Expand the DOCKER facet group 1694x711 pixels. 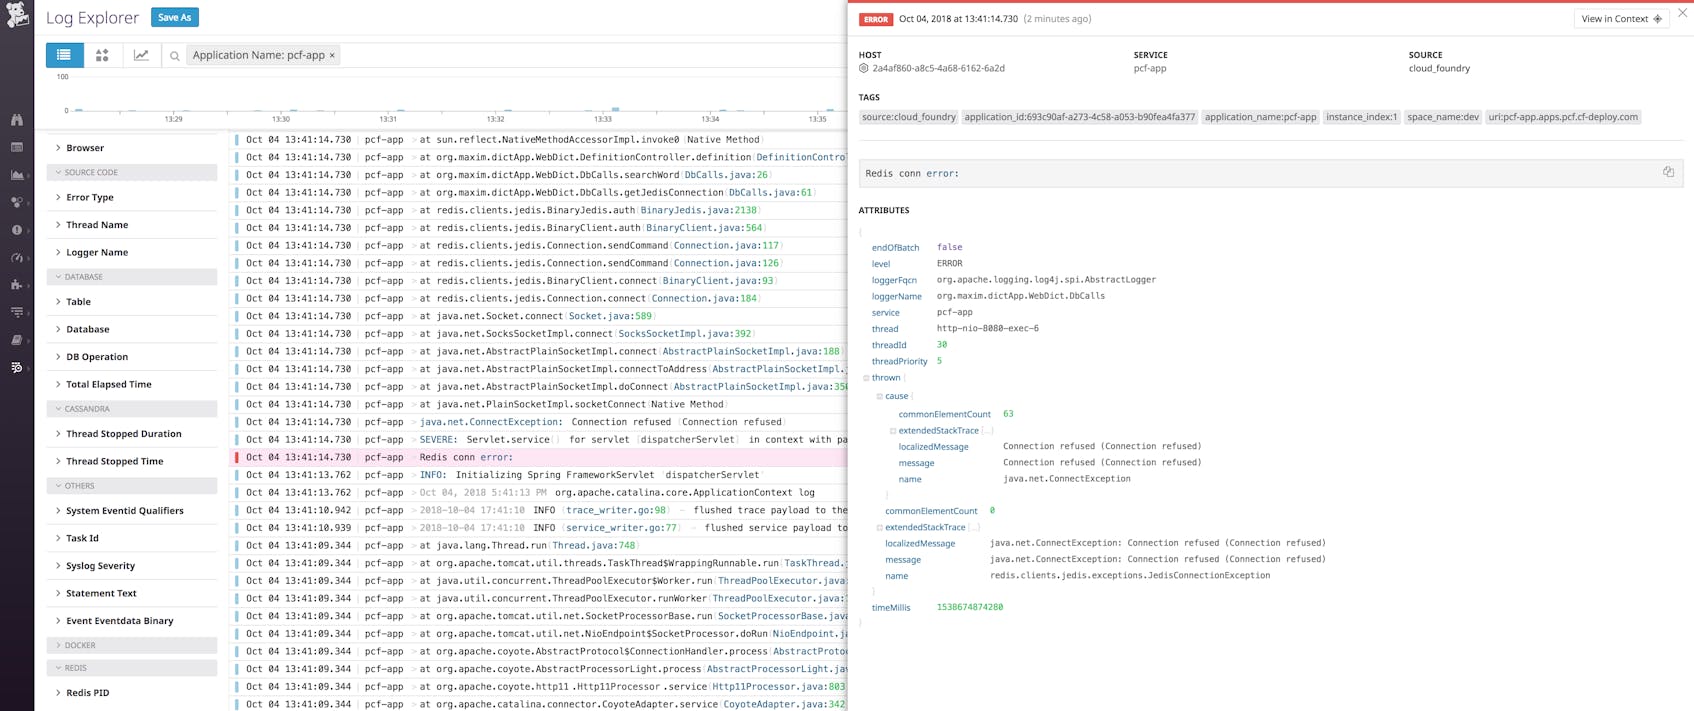(x=131, y=645)
